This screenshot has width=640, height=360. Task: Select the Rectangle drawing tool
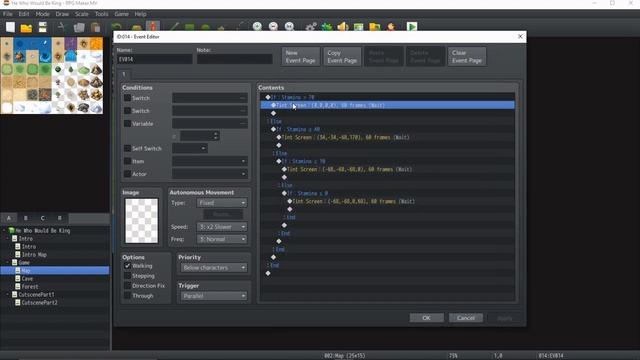(190, 27)
